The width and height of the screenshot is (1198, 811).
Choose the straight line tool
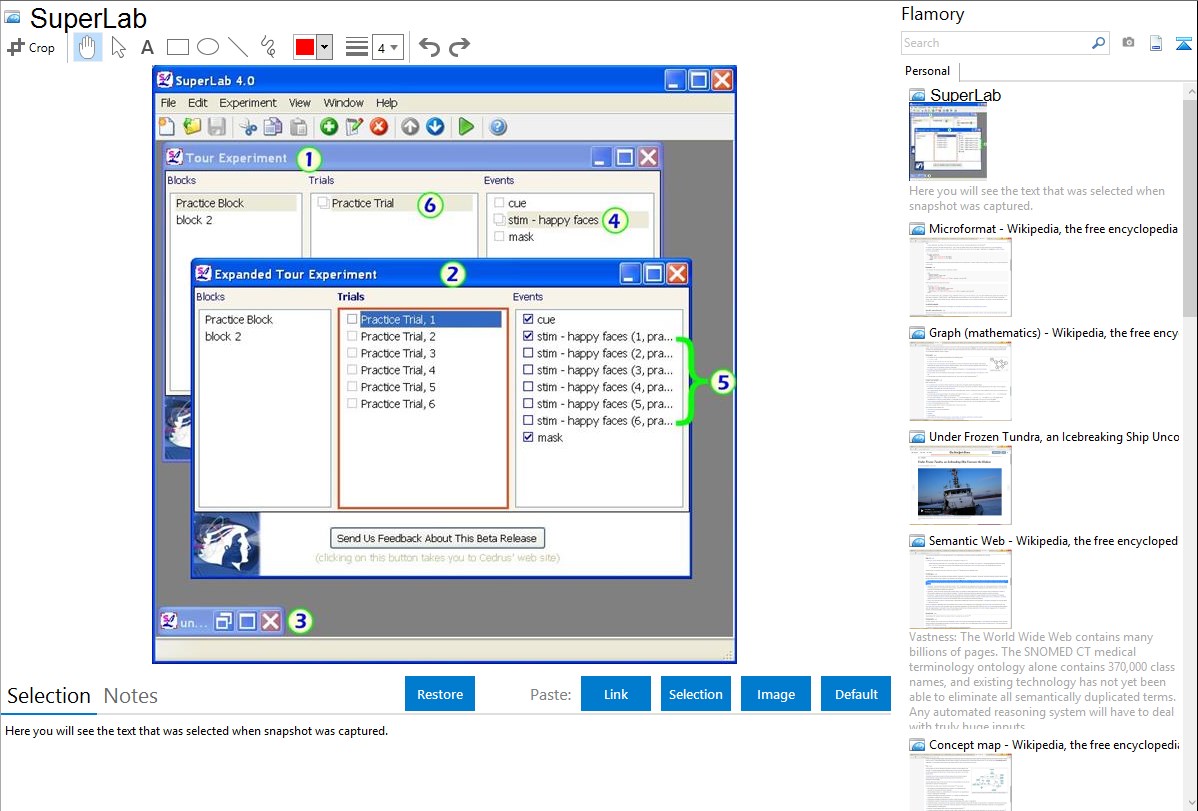238,47
